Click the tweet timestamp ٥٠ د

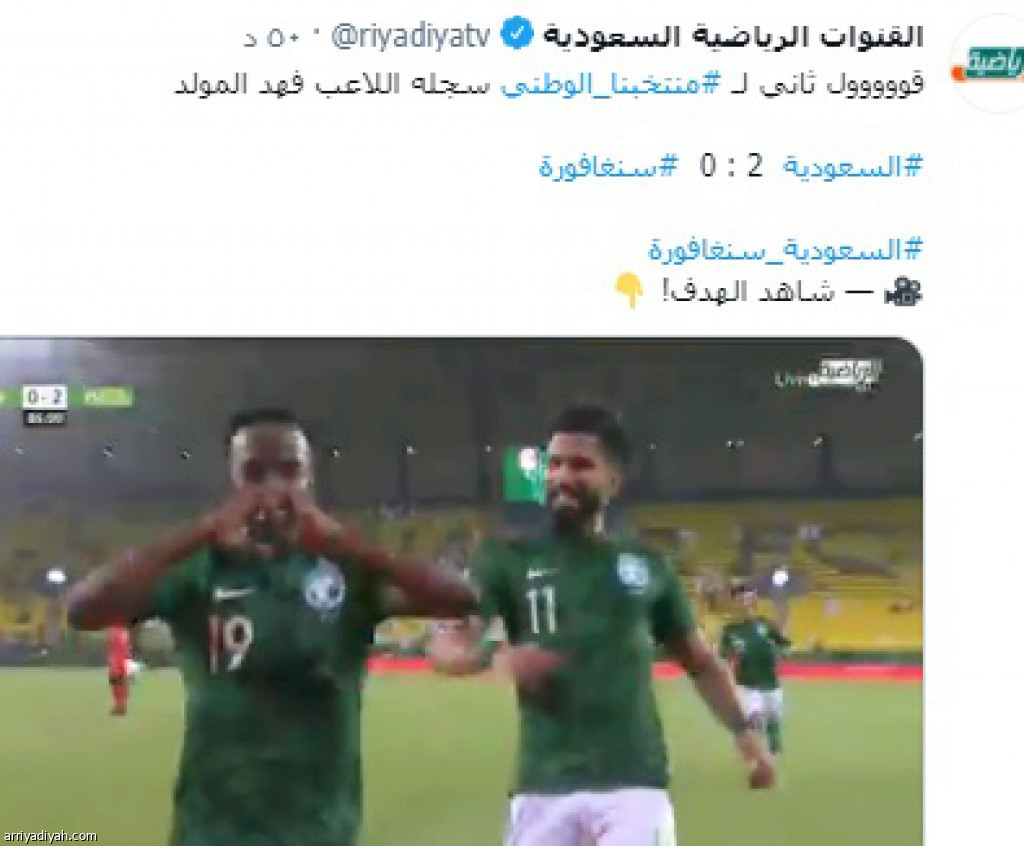[271, 38]
